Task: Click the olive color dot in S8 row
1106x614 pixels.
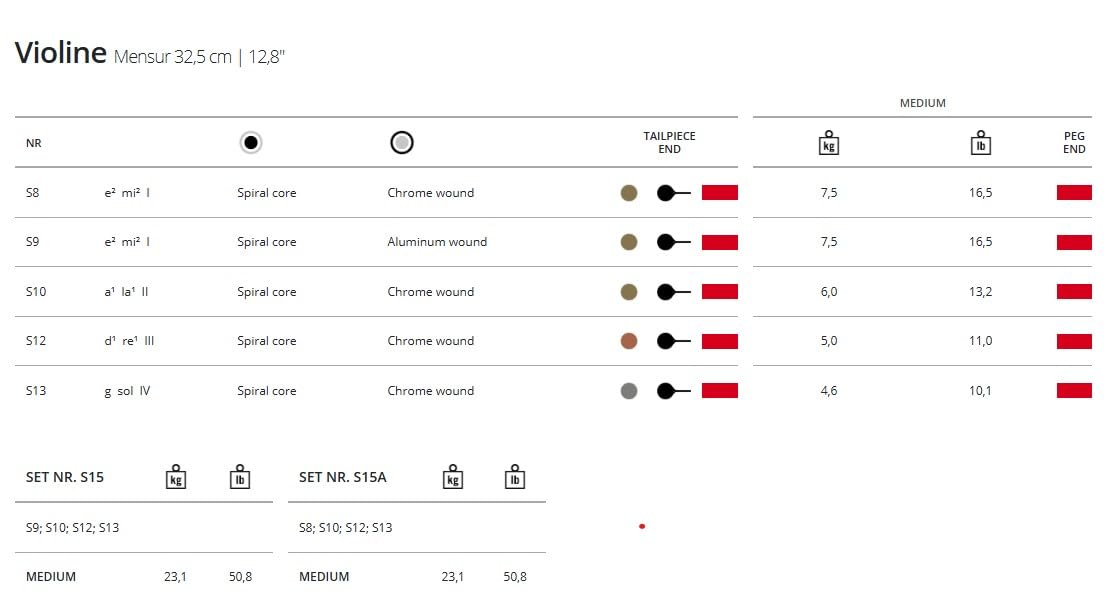Action: pyautogui.click(x=629, y=193)
